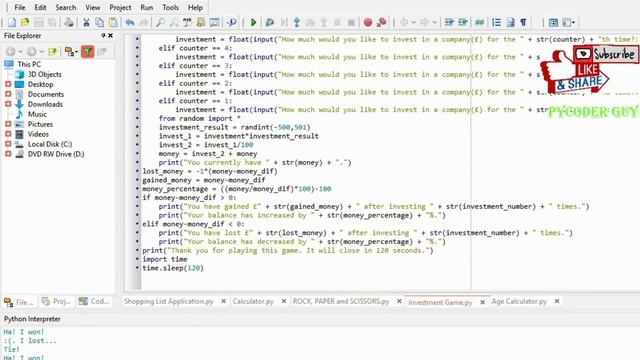Switch to ROCK, PAPER and SCISSORS.py tab
Viewport: 640px width, 360px height.
(x=341, y=301)
